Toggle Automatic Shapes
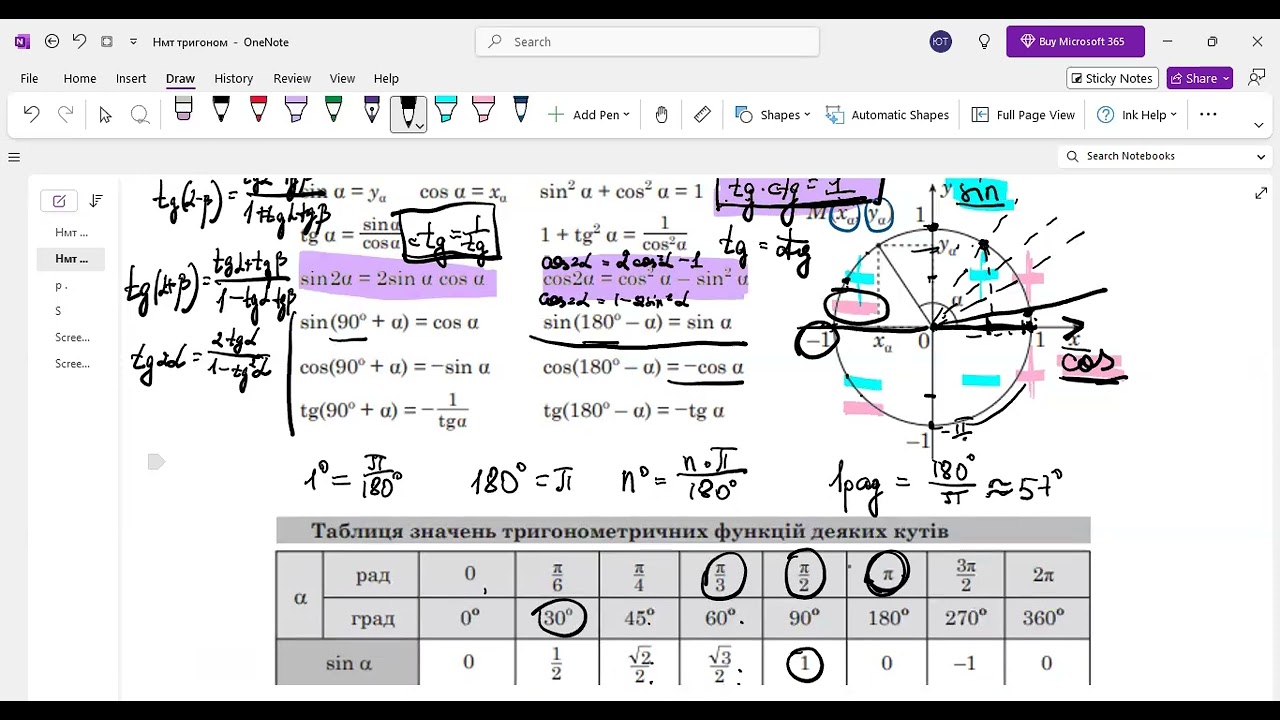The height and width of the screenshot is (720, 1280). tap(887, 115)
